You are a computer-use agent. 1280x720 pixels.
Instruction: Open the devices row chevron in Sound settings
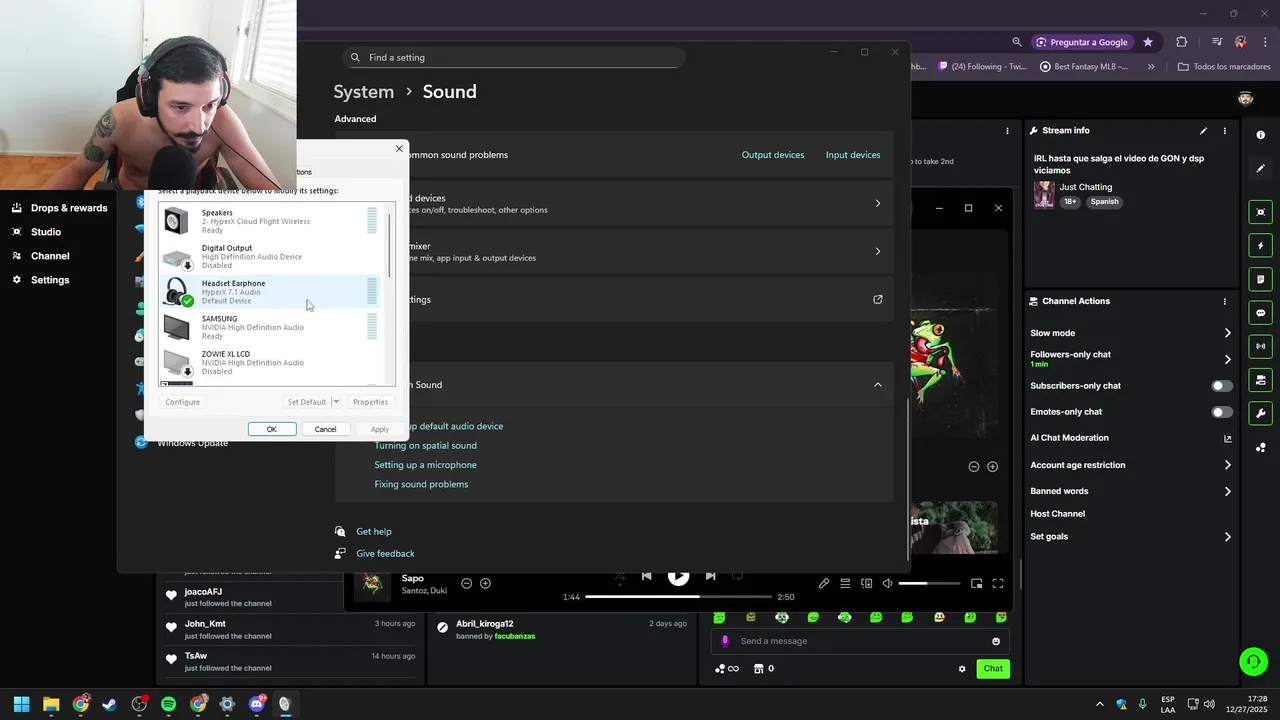pyautogui.click(x=878, y=204)
